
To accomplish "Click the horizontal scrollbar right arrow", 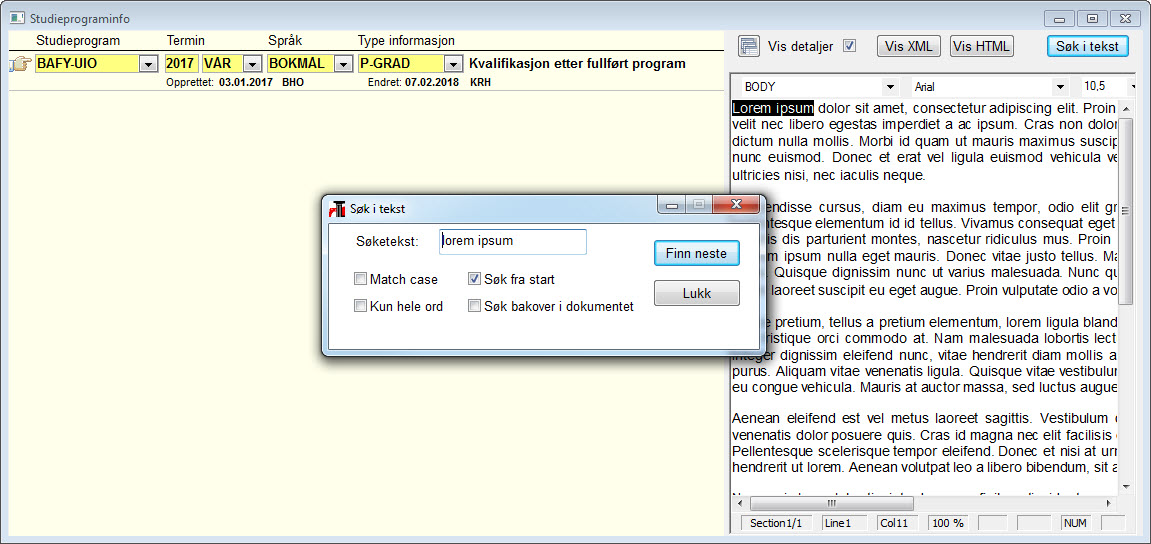I will (1108, 504).
